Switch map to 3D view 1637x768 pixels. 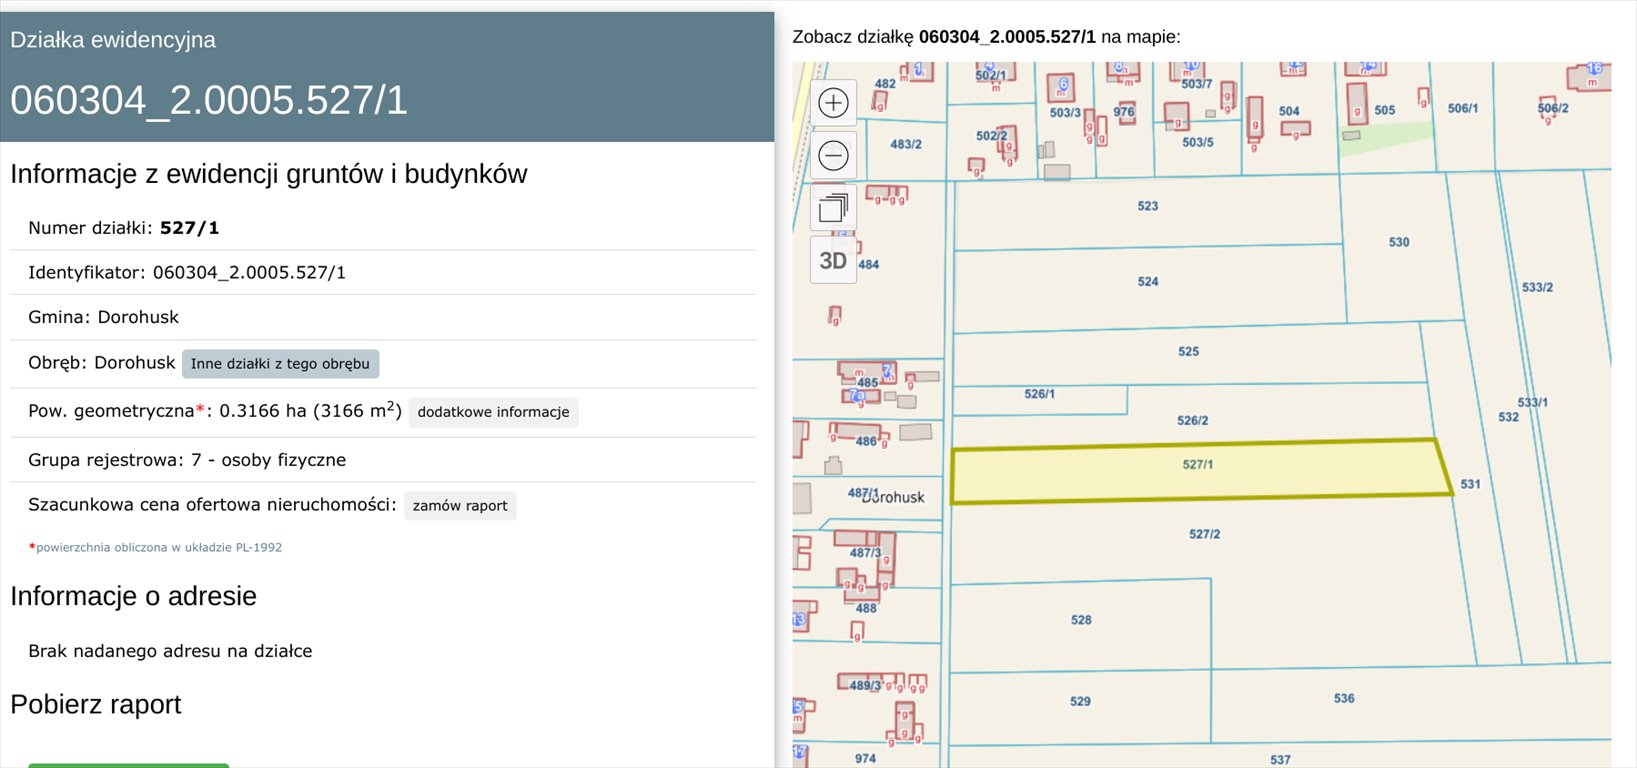833,261
